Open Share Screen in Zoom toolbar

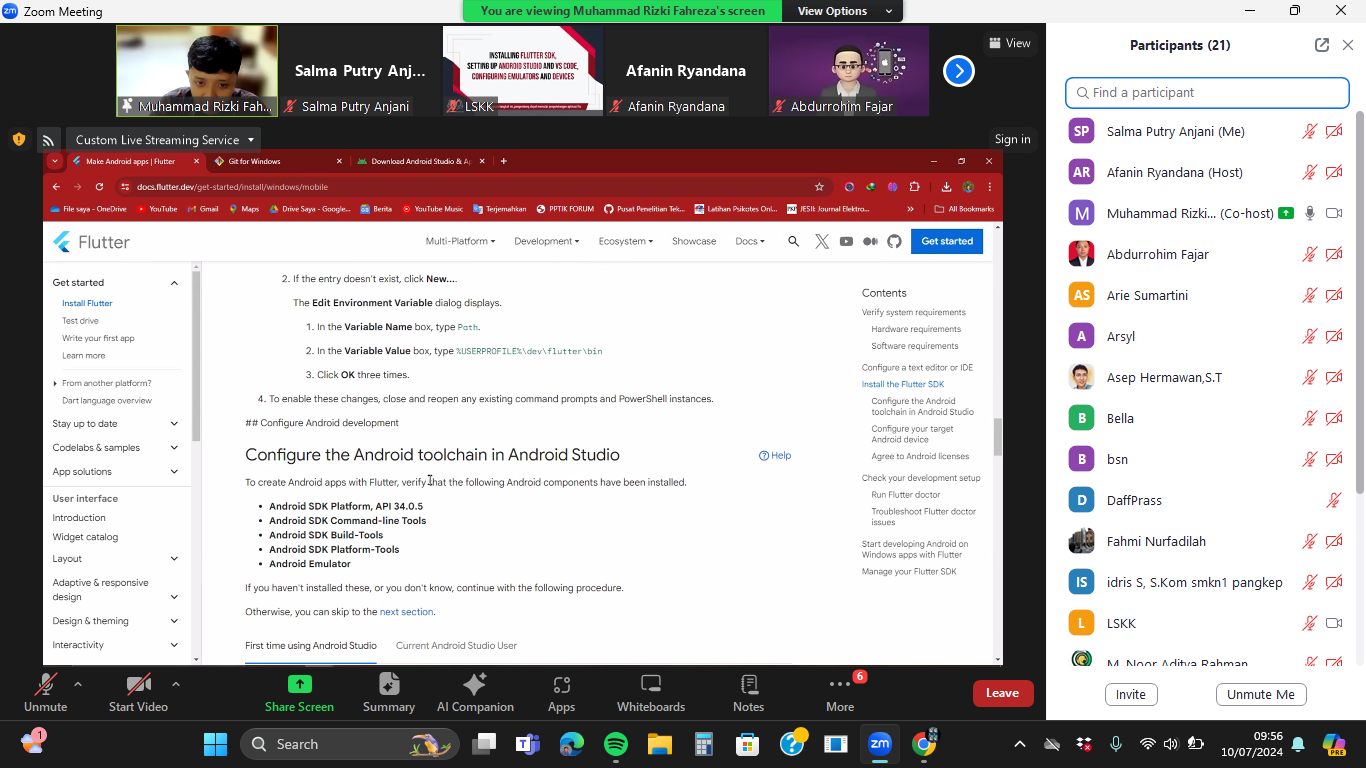[x=299, y=694]
